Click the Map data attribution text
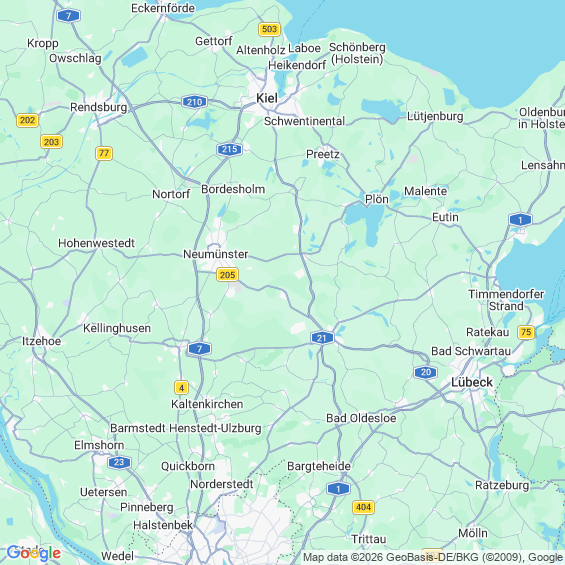The height and width of the screenshot is (565, 565). click(433, 557)
